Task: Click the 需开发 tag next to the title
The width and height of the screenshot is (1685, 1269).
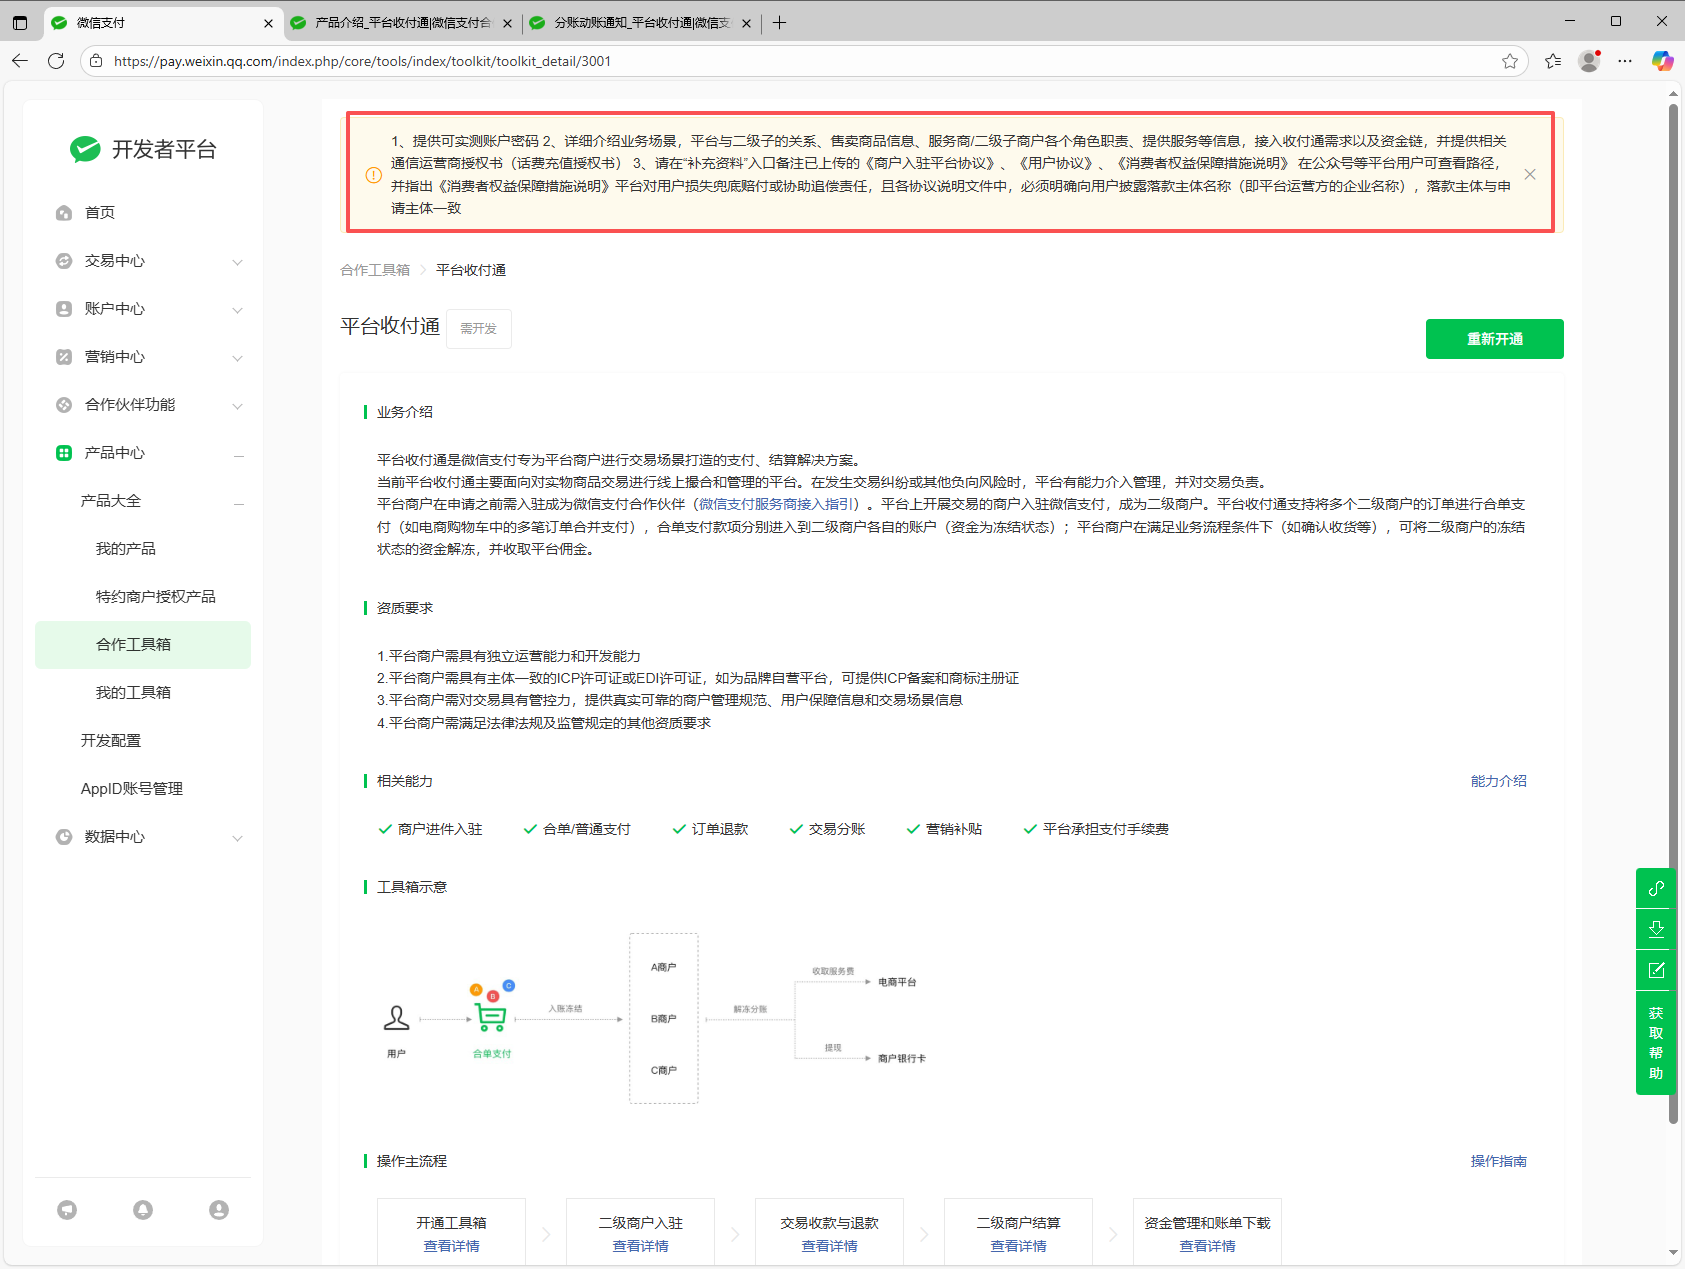Action: tap(479, 329)
